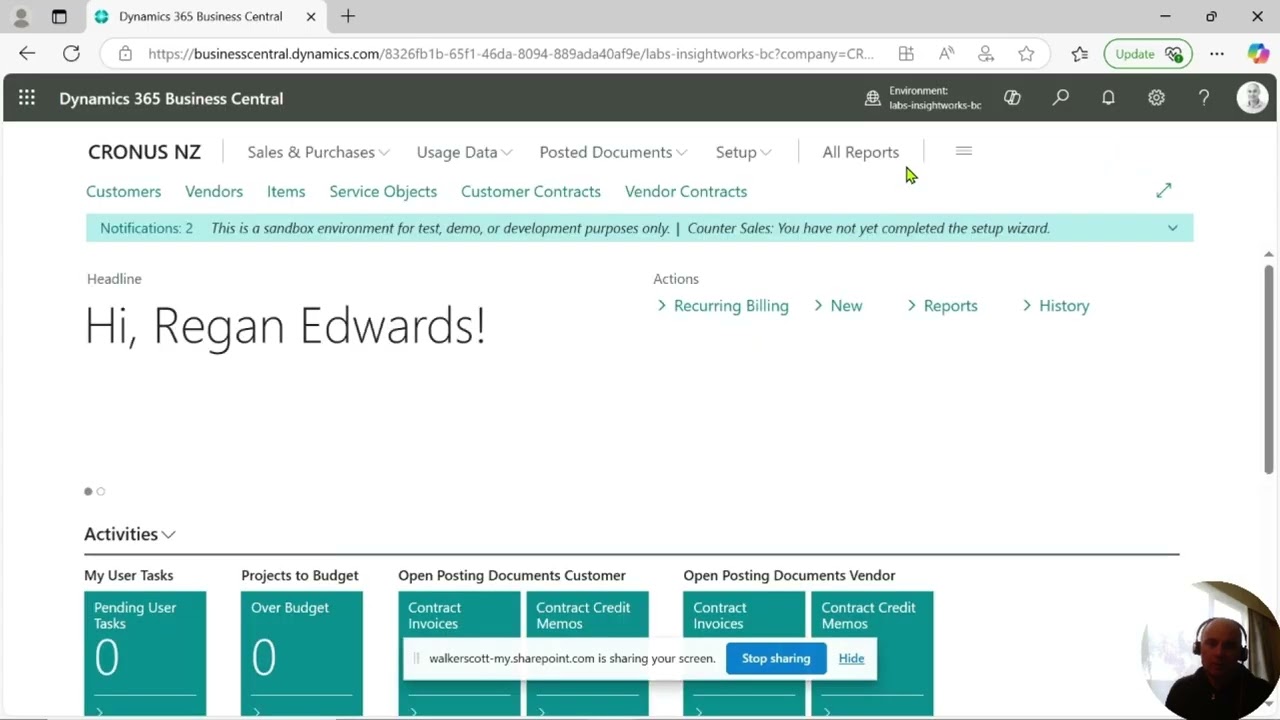The image size is (1280, 720).
Task: Open the notifications bell
Action: pos(1108,98)
